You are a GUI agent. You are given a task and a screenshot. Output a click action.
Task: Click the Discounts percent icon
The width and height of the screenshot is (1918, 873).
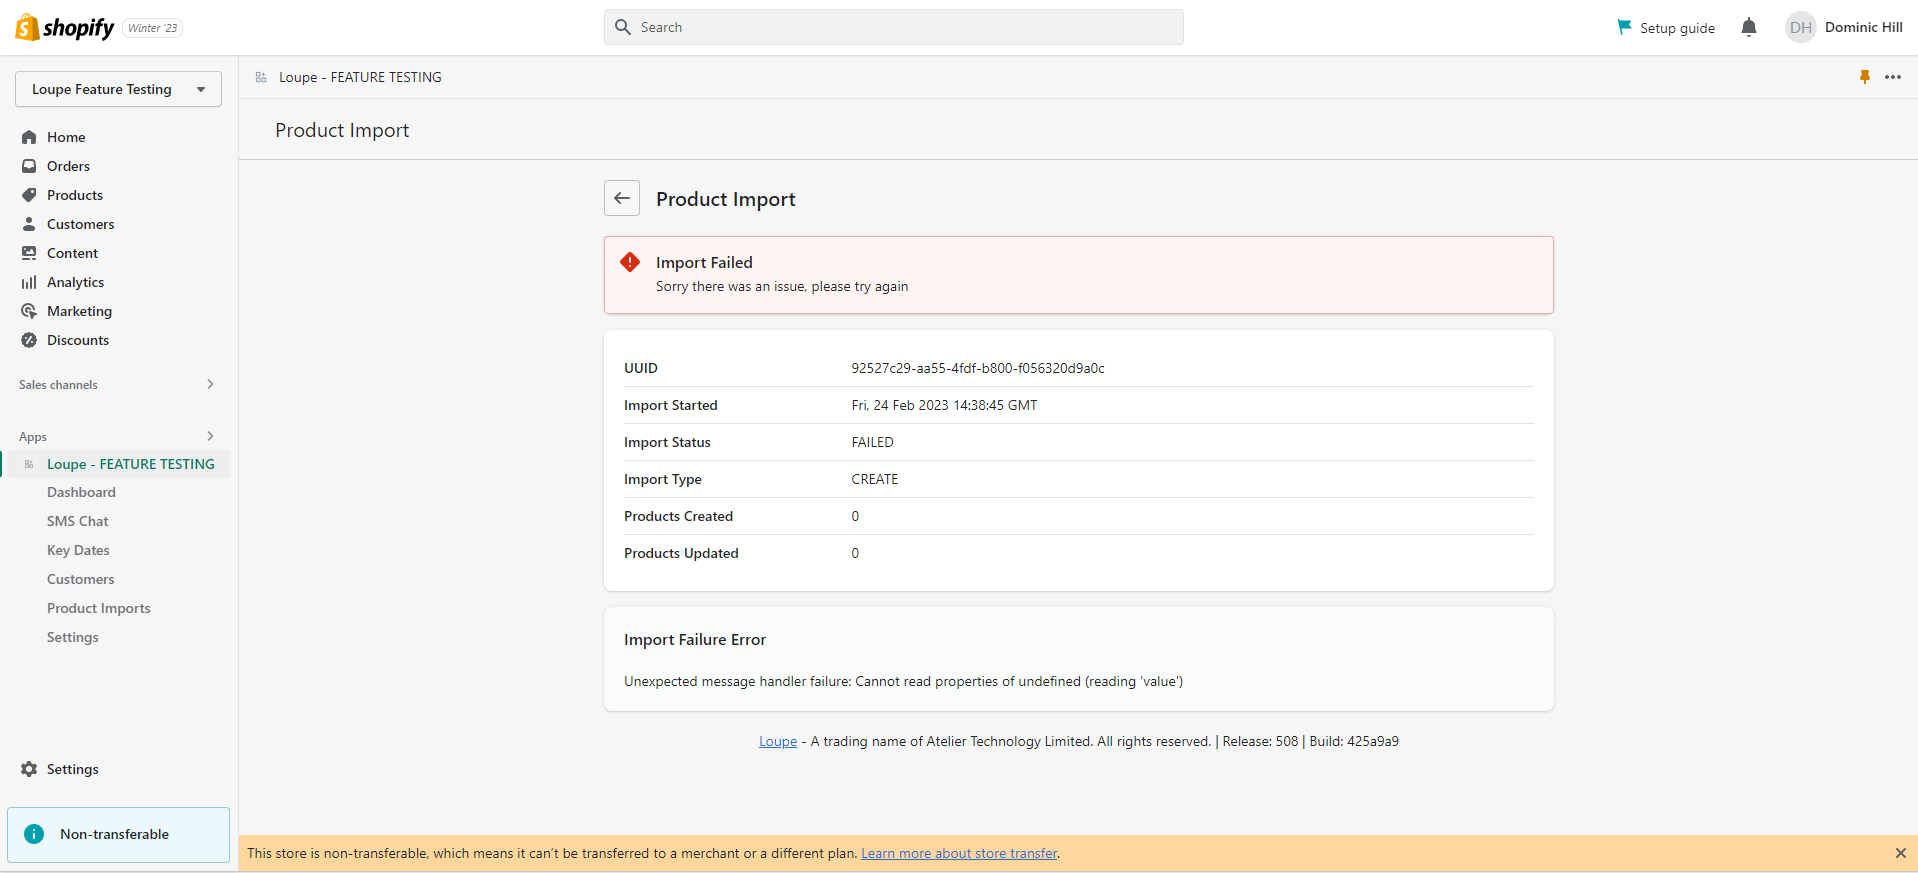(29, 340)
